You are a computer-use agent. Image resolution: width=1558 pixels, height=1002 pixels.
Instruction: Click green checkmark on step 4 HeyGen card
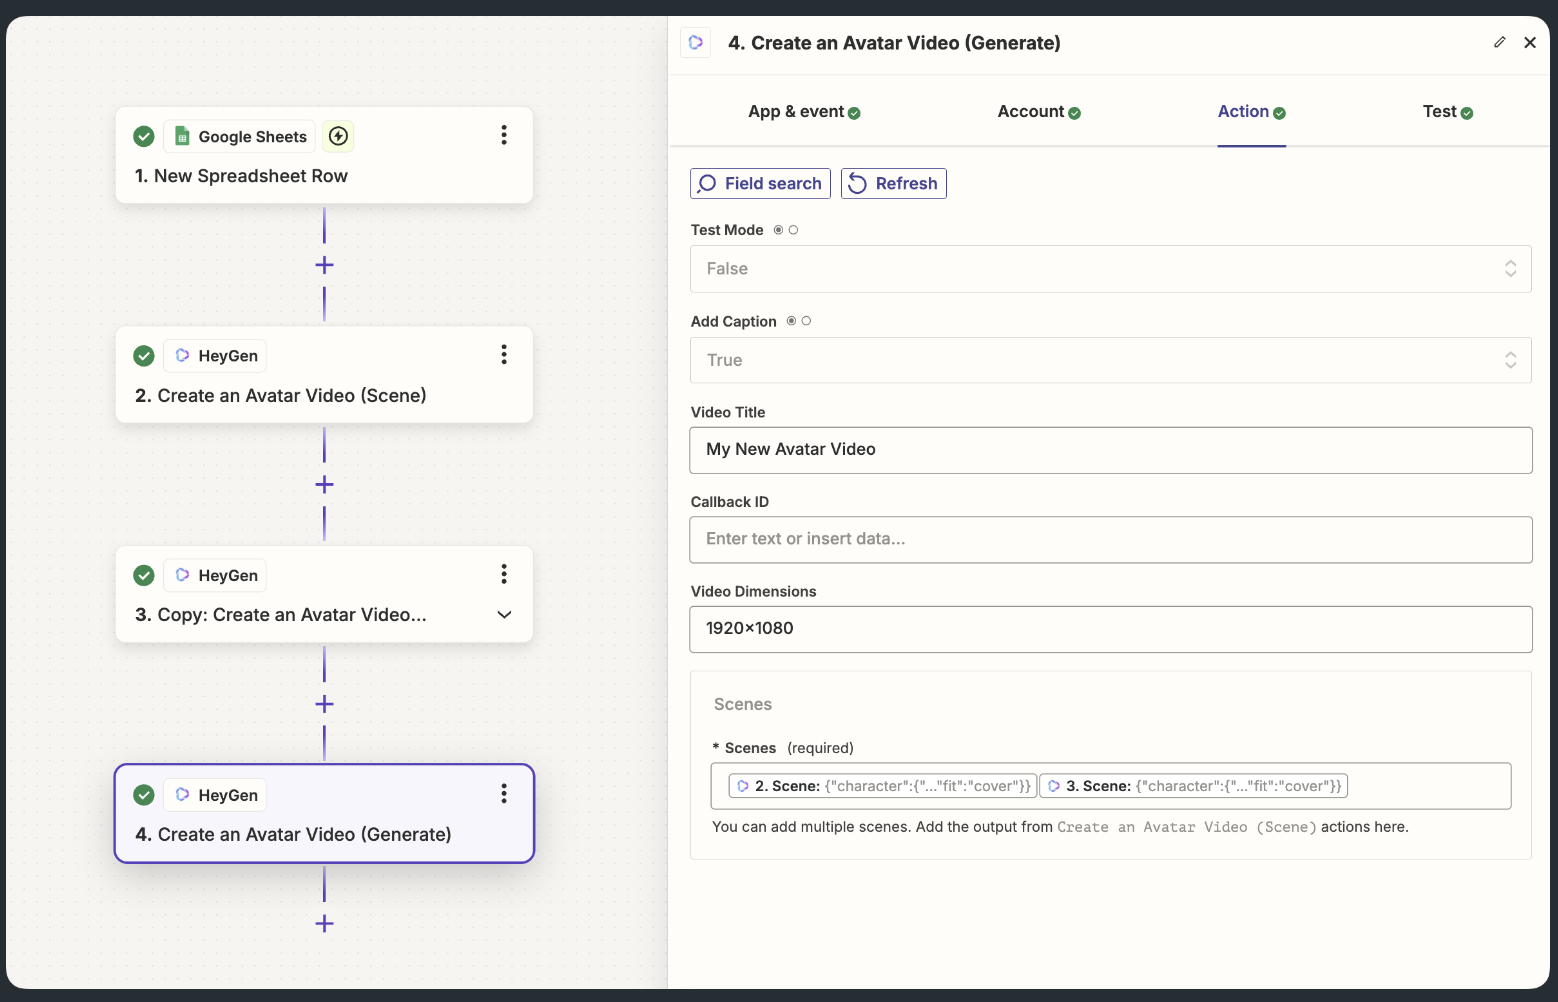point(144,795)
